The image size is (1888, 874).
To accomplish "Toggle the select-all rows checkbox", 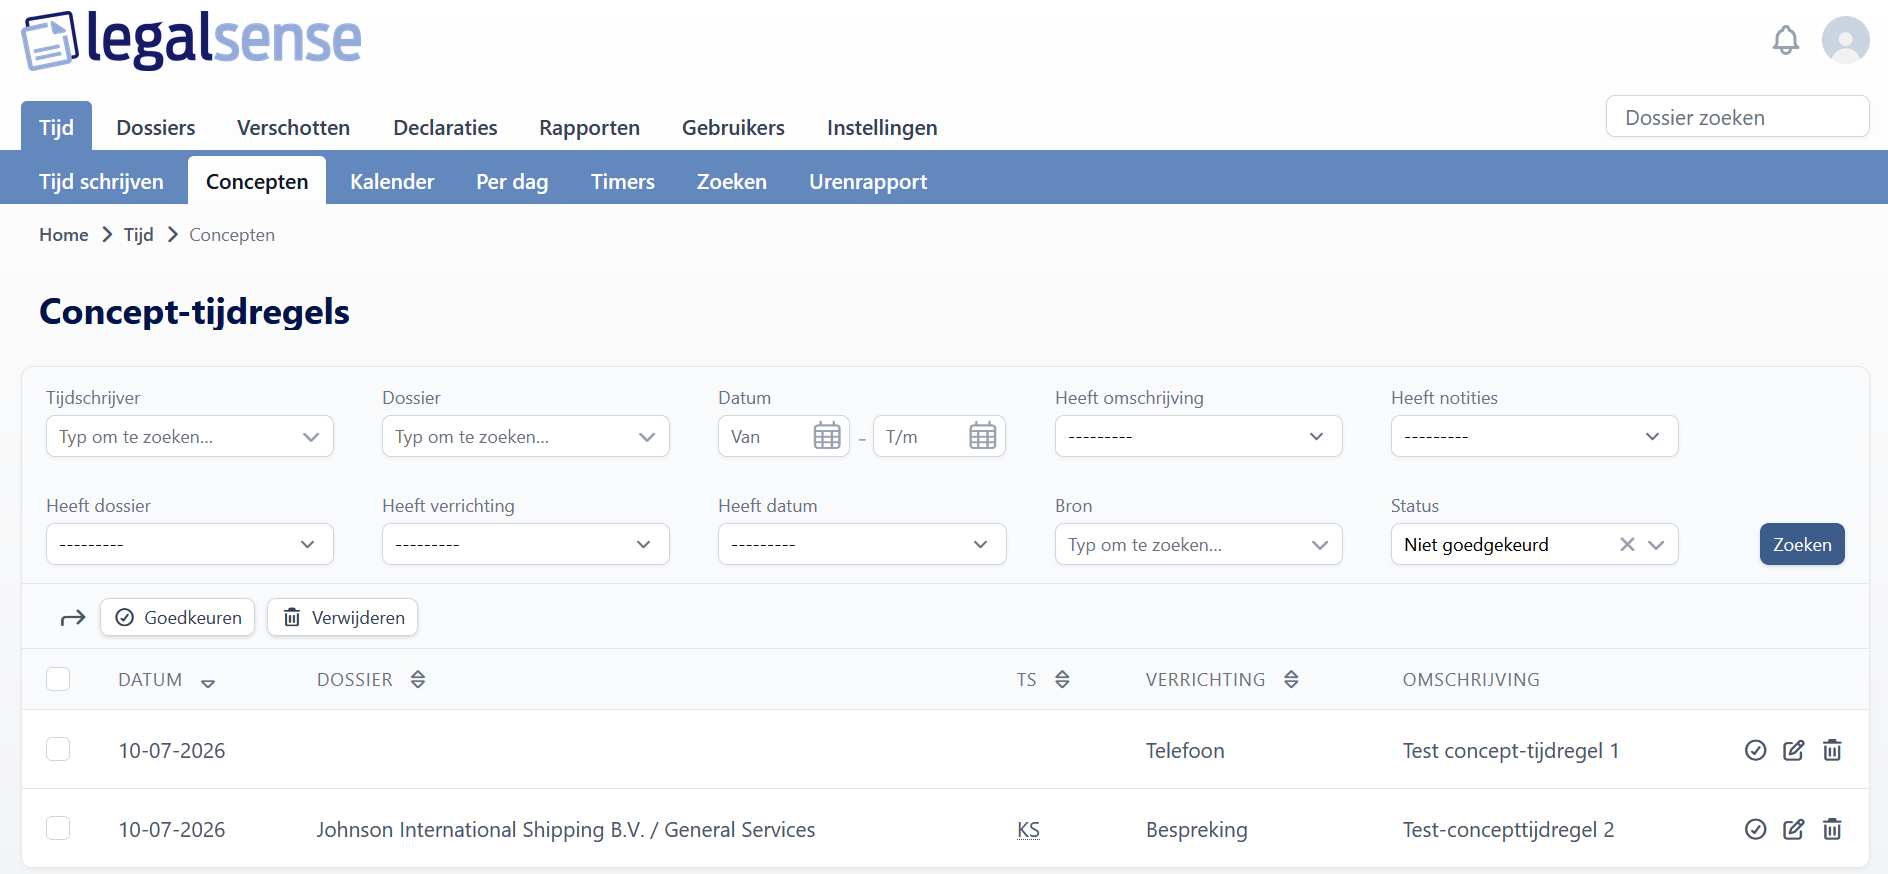I will (x=58, y=679).
